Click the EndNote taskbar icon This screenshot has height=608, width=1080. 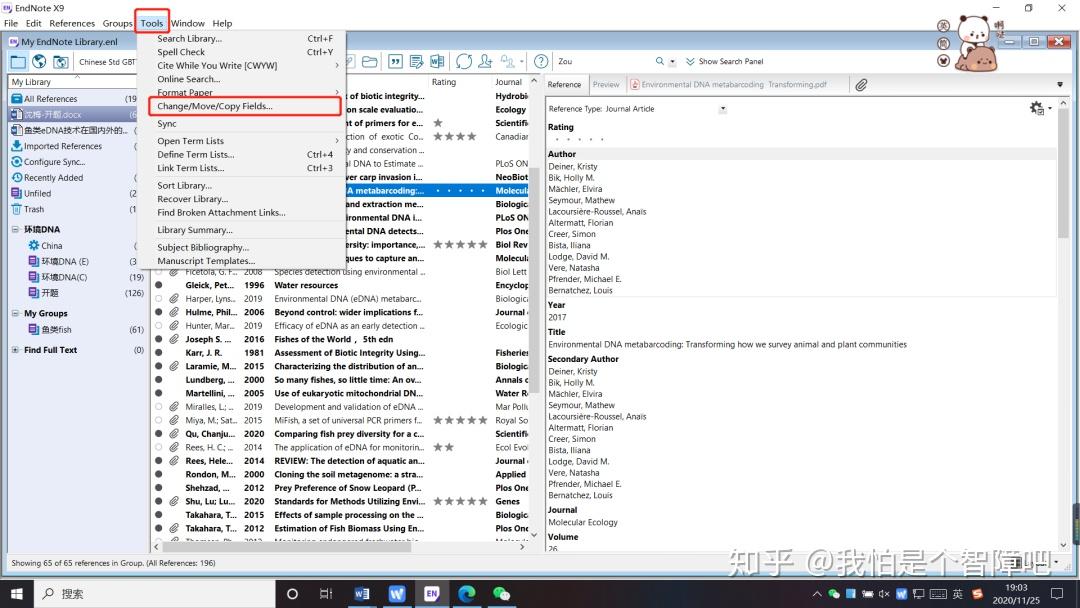[x=432, y=594]
